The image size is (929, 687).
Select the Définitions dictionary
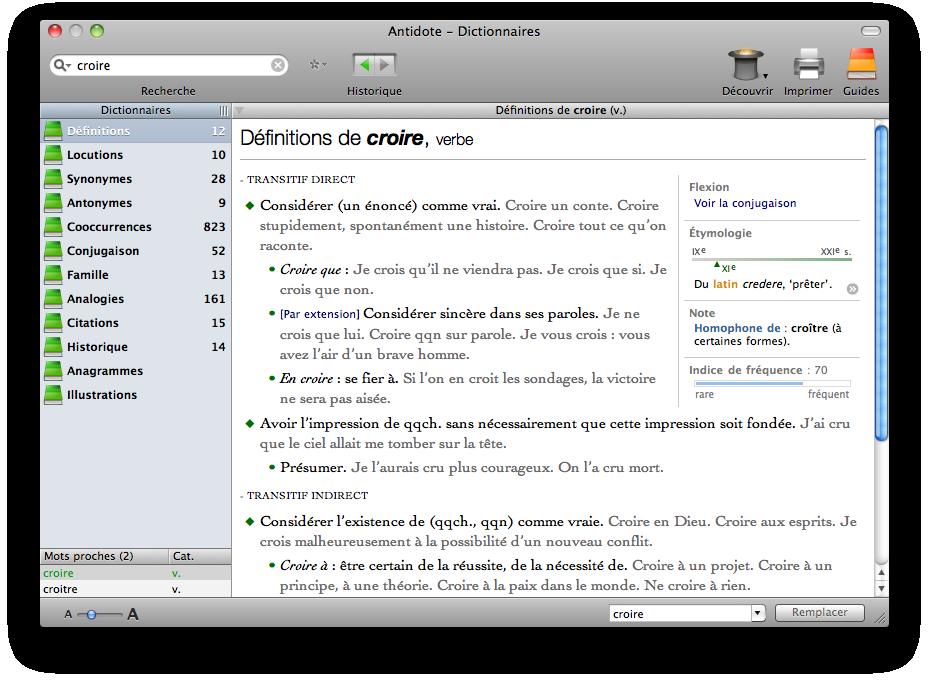[x=136, y=131]
